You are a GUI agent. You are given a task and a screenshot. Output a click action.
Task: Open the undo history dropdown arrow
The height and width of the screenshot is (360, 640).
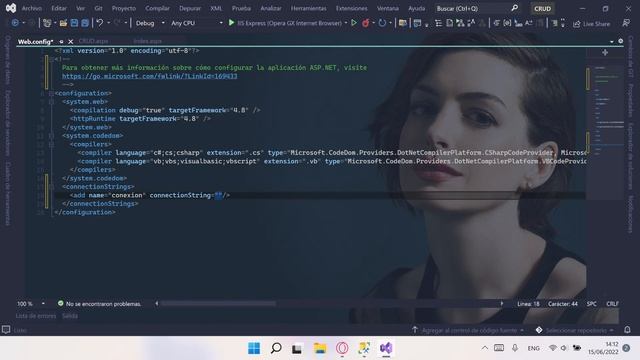click(x=109, y=23)
